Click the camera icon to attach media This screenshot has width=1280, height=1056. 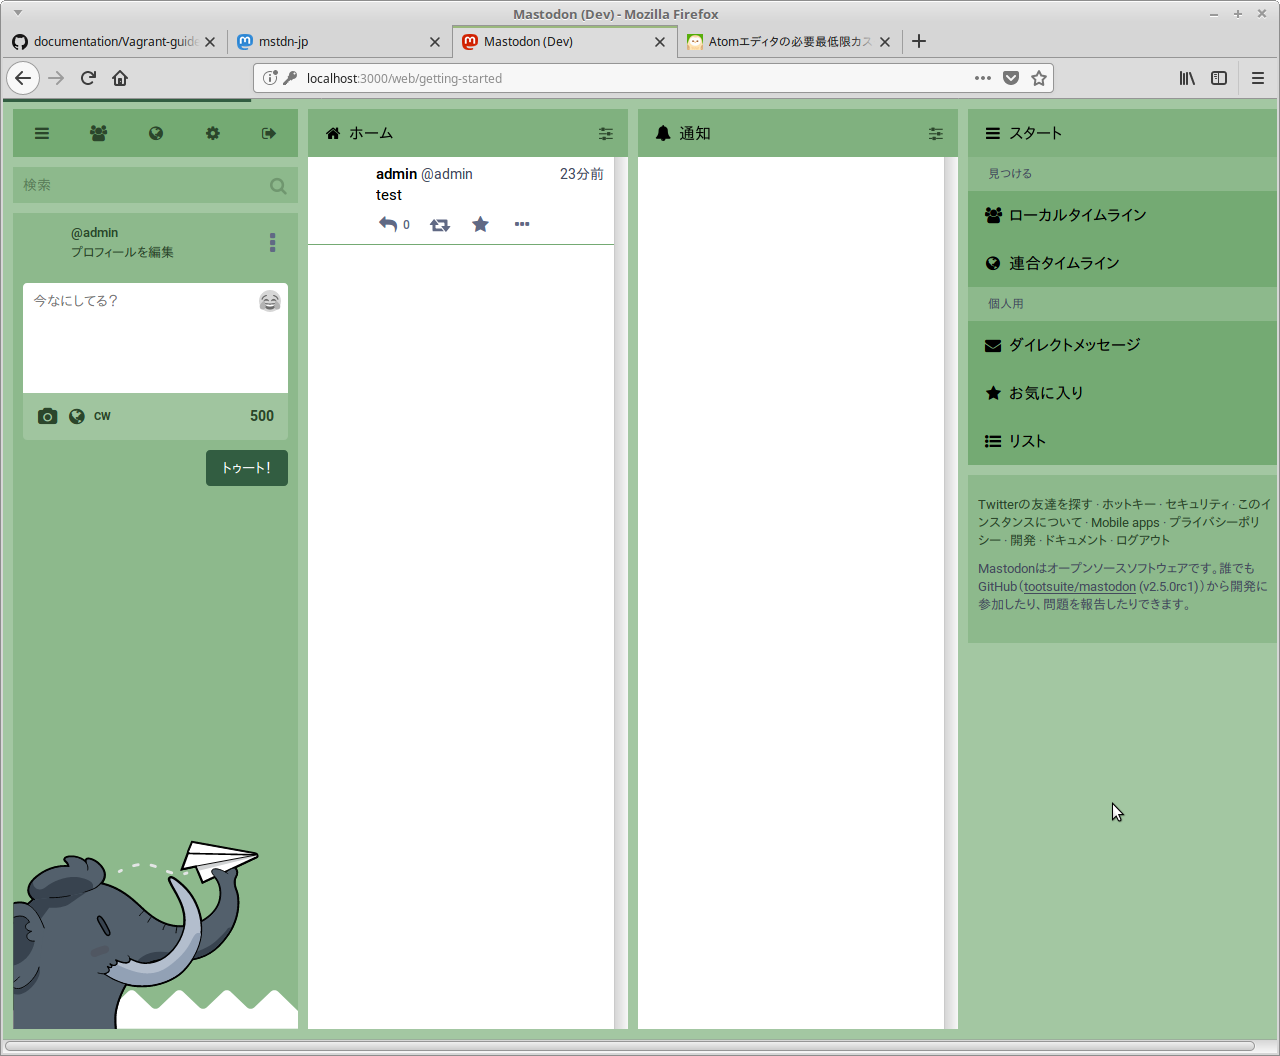47,416
